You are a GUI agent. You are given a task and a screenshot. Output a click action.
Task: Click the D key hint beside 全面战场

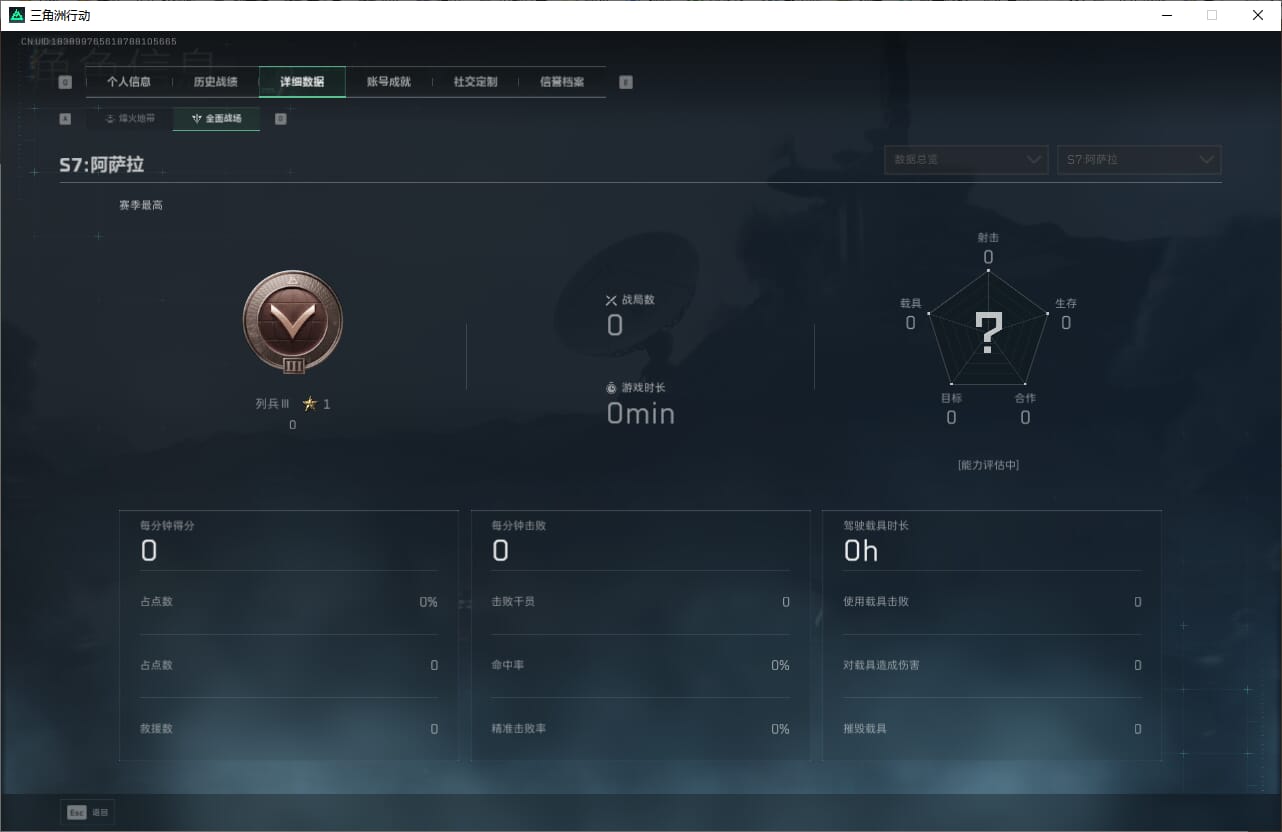pyautogui.click(x=280, y=119)
